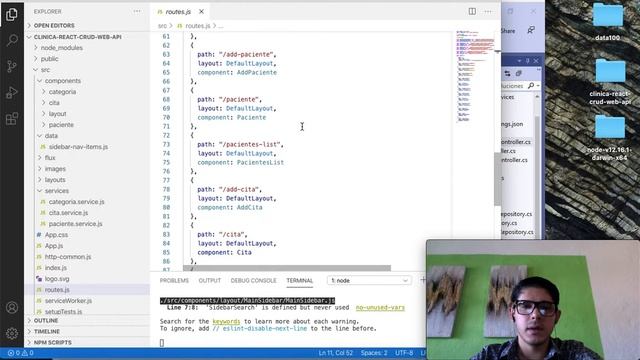
Task: Click the routes.js breadcrumb segment
Action: [198, 26]
